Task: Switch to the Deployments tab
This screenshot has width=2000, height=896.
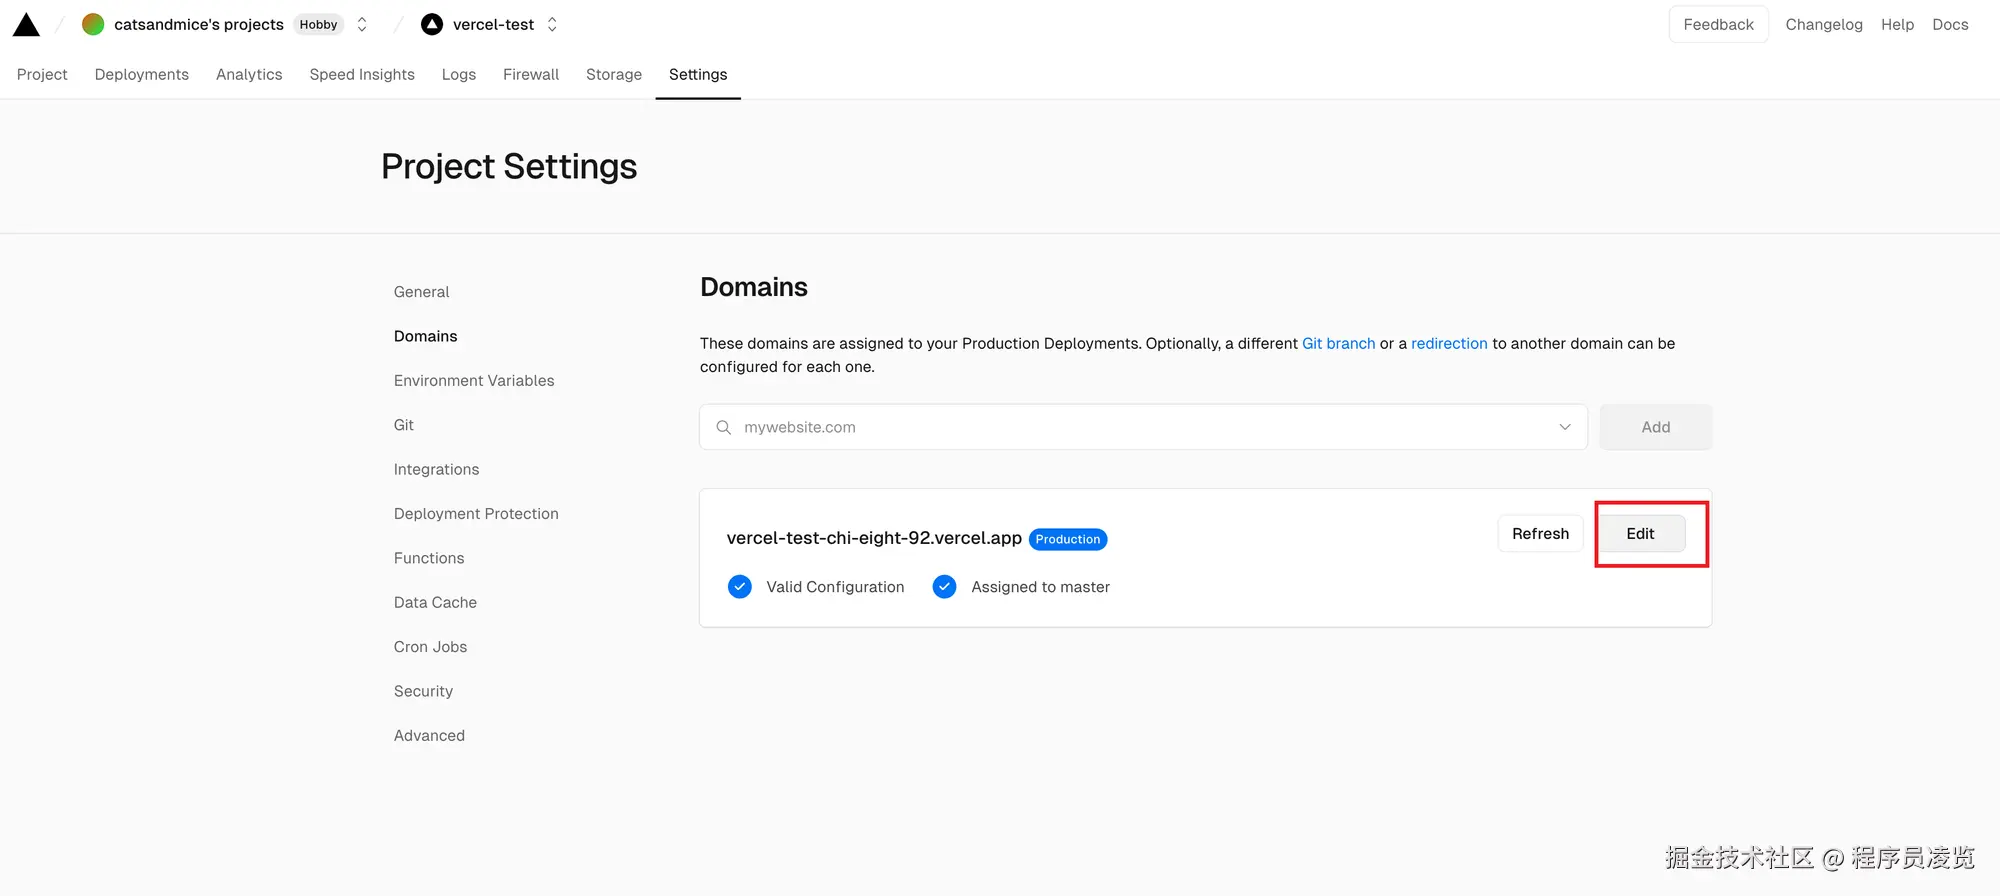Action: pyautogui.click(x=142, y=74)
